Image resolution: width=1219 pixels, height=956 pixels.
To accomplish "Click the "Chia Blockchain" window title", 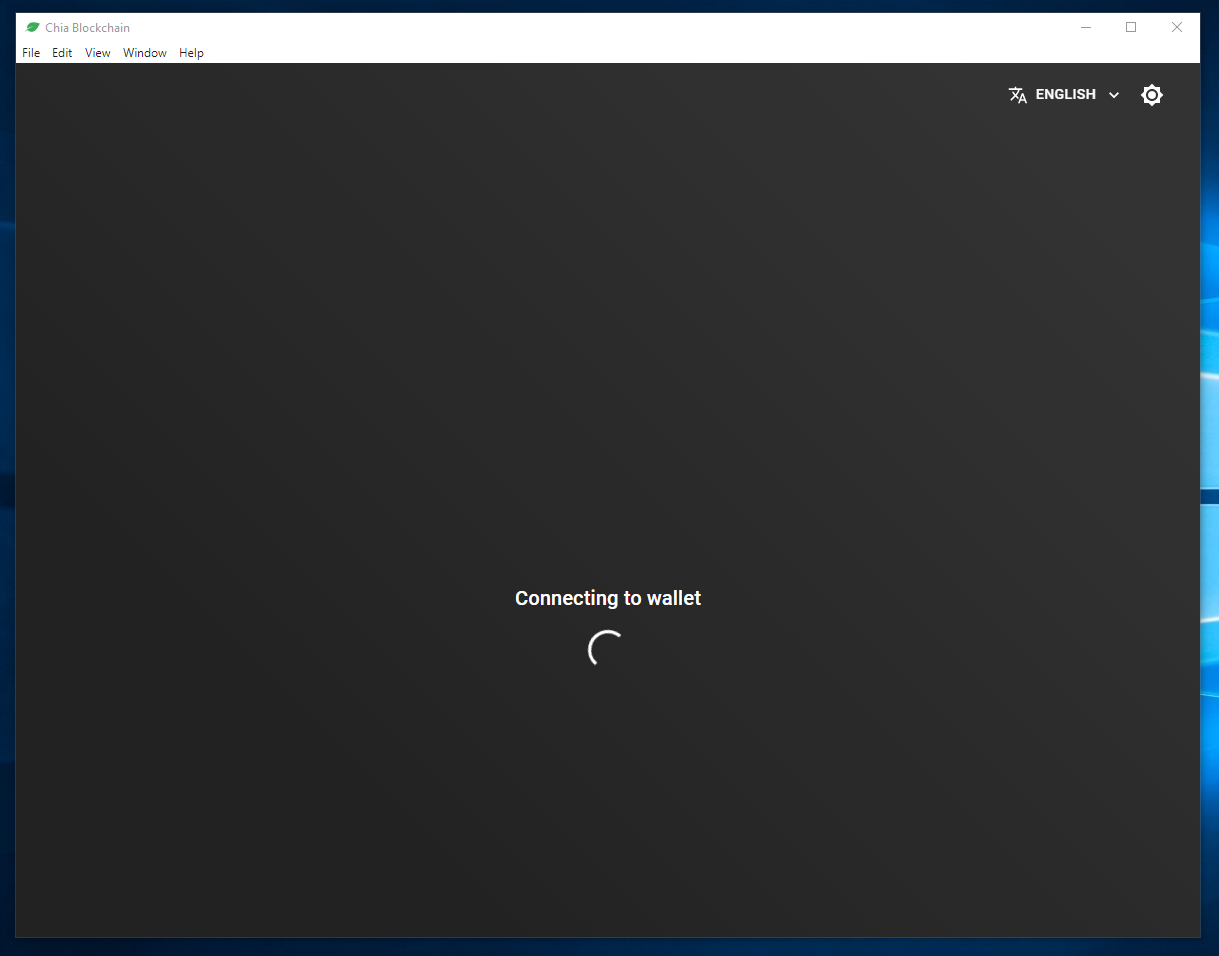I will (87, 28).
